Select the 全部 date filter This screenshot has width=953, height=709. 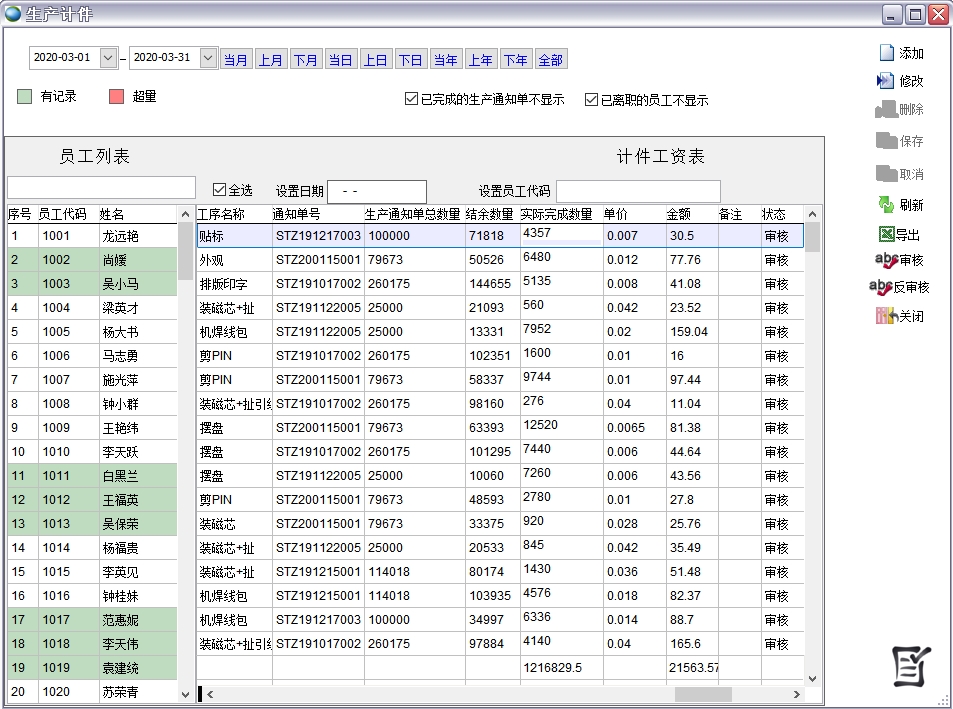551,60
